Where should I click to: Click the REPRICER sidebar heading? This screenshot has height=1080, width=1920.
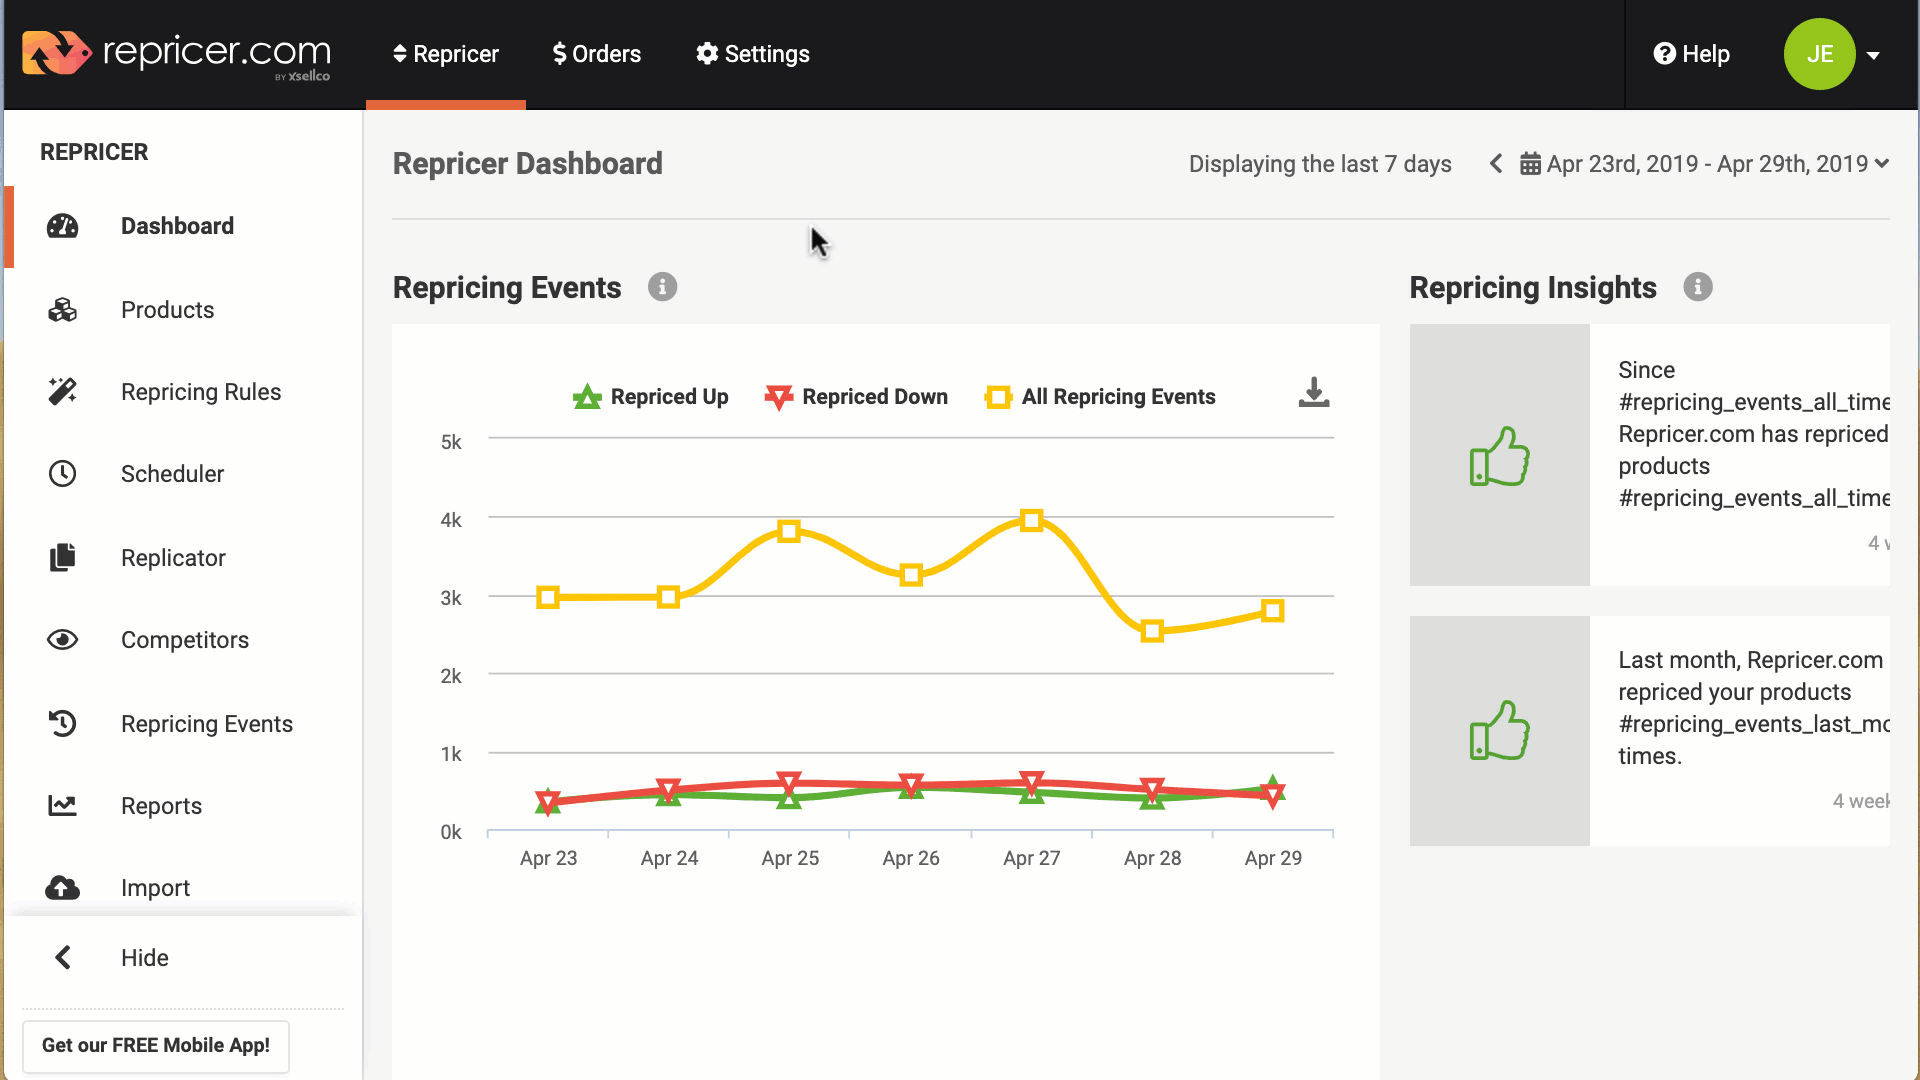click(94, 152)
